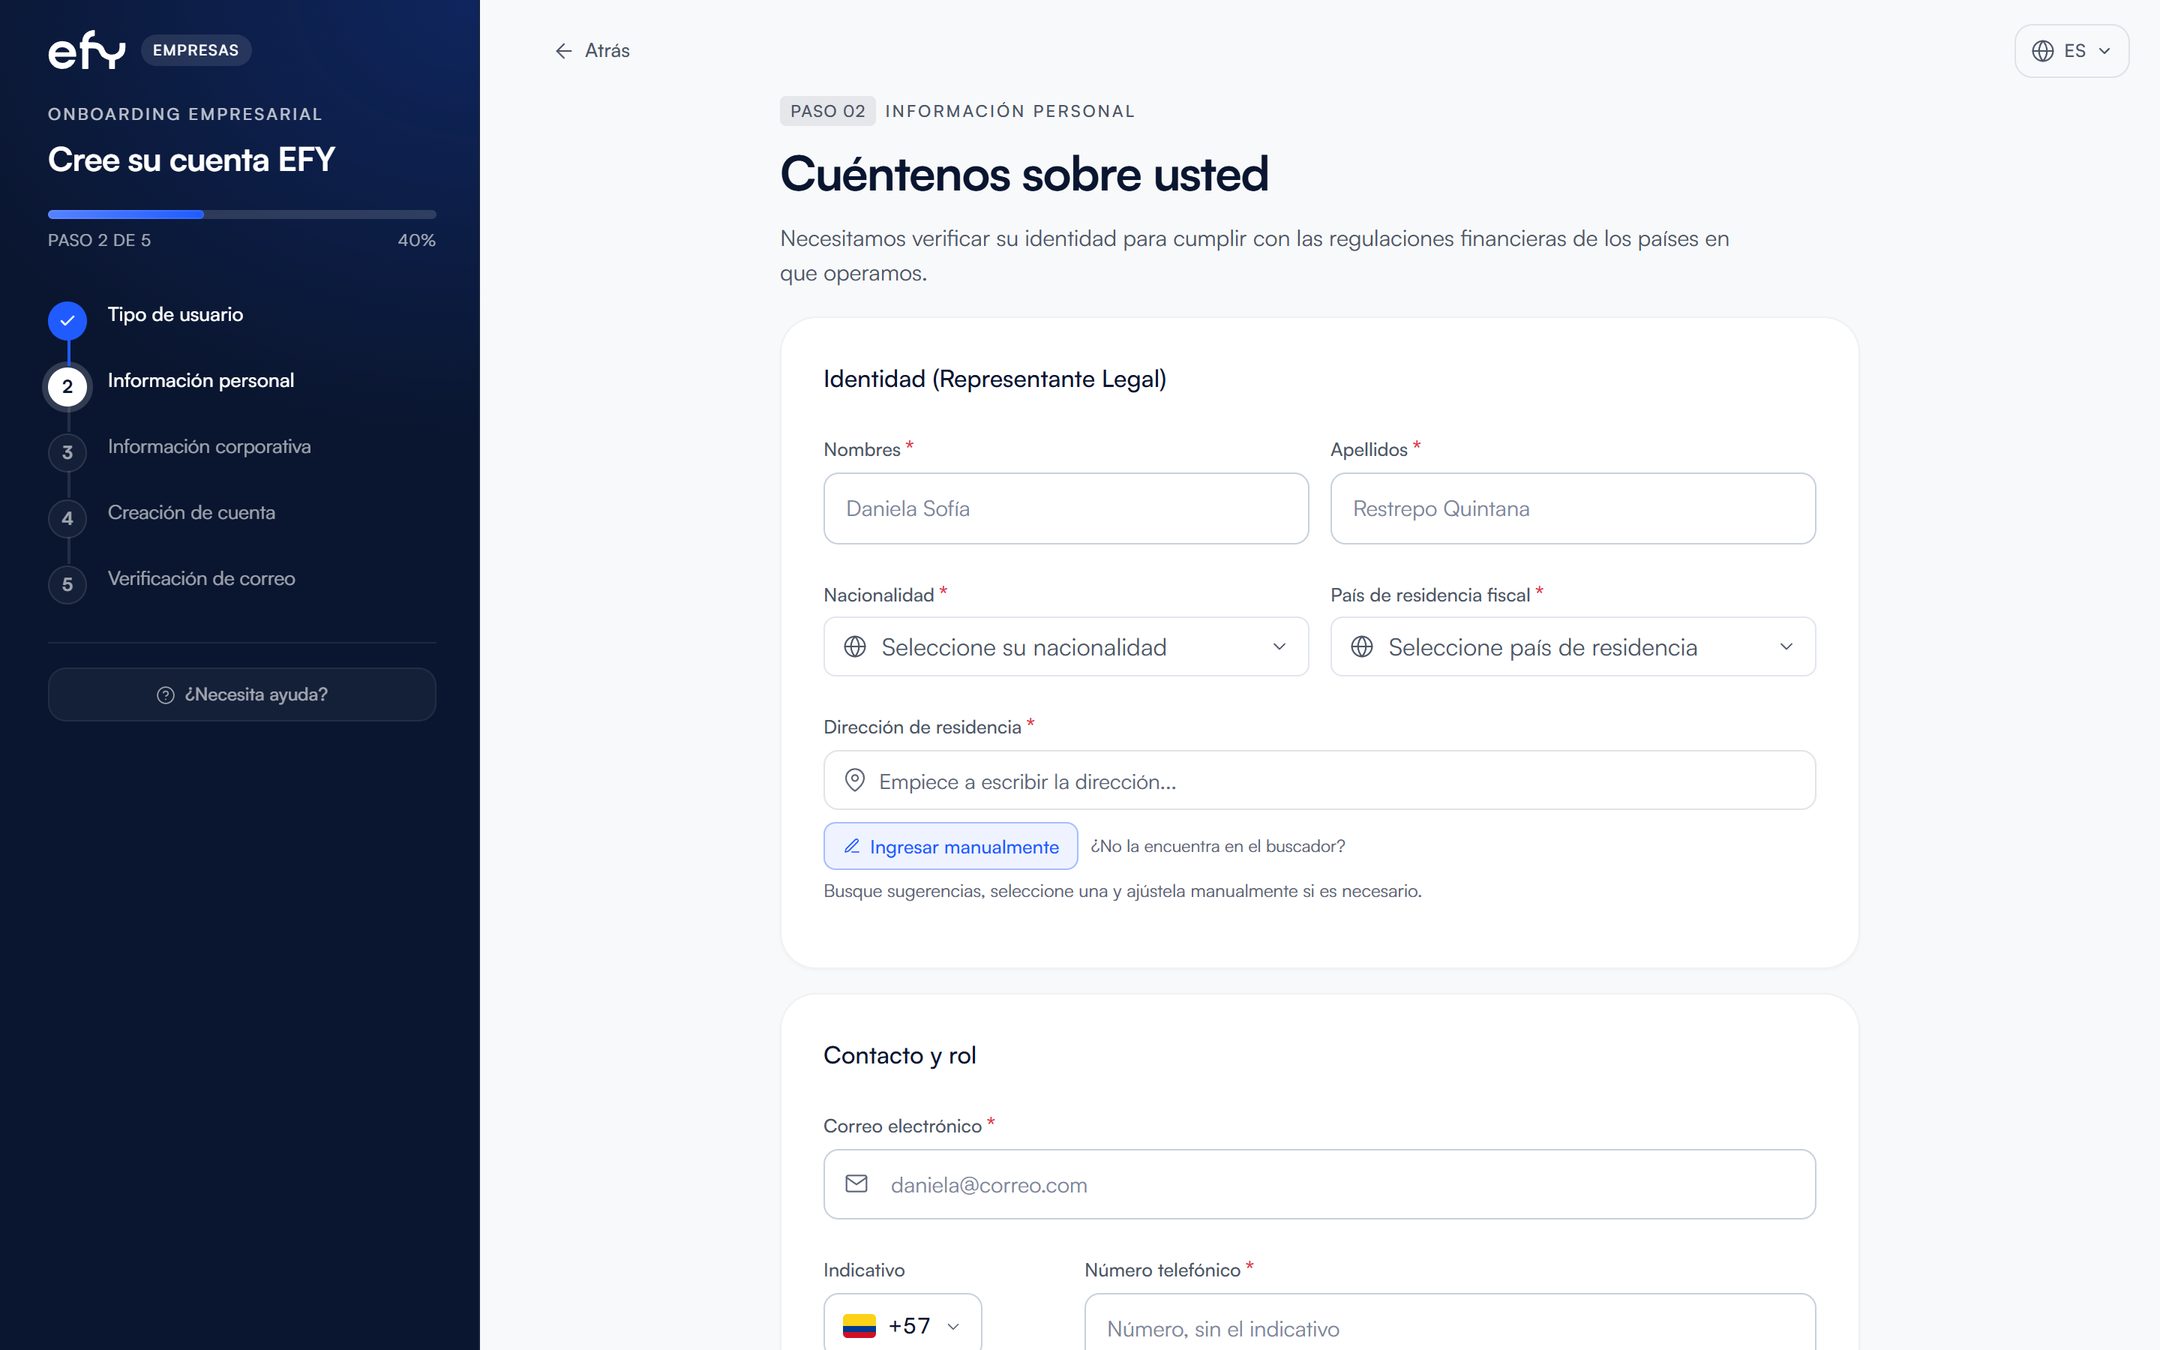Click the efy logo
Viewport: 2160px width, 1350px height.
[x=87, y=50]
